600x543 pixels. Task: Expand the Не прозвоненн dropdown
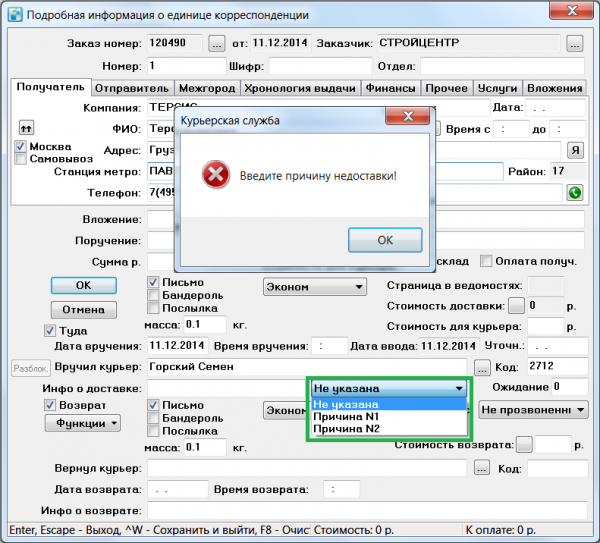[531, 409]
